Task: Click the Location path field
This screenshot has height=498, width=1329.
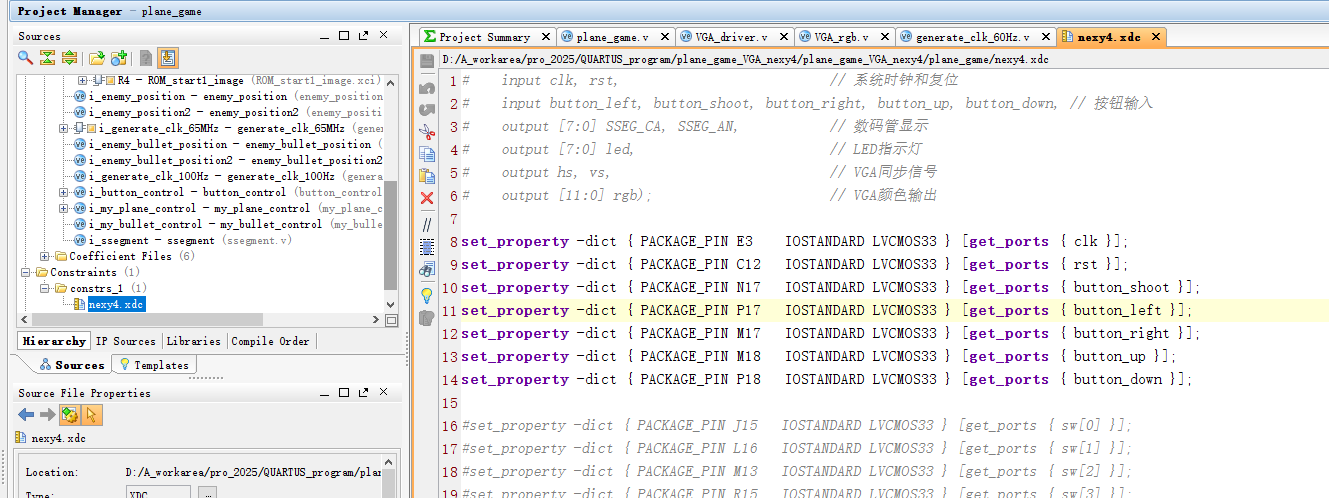Action: coord(254,472)
